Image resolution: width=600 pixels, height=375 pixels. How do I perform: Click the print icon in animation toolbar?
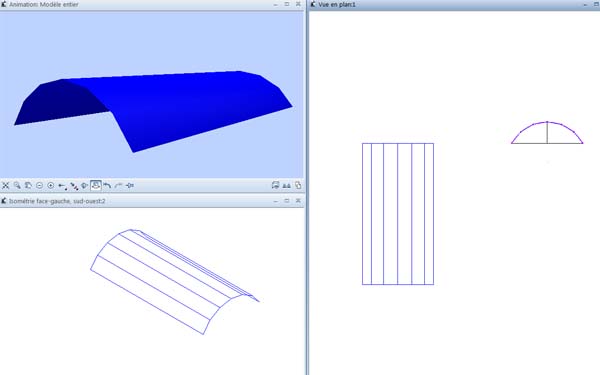(275, 186)
